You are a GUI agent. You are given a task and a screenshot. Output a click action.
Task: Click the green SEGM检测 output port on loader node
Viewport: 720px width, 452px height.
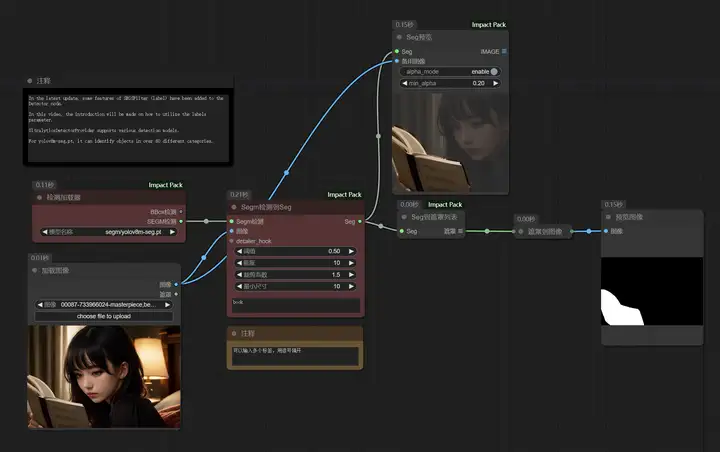point(181,221)
